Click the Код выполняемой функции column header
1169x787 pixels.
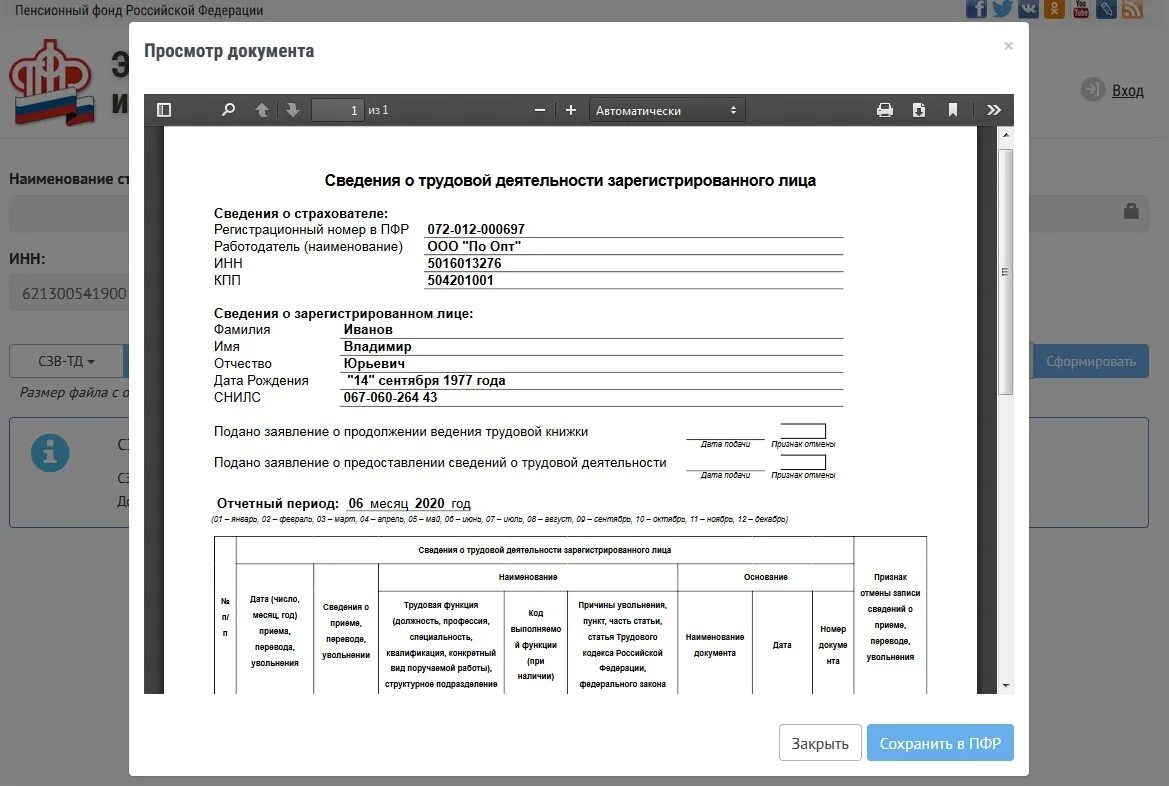tap(535, 645)
